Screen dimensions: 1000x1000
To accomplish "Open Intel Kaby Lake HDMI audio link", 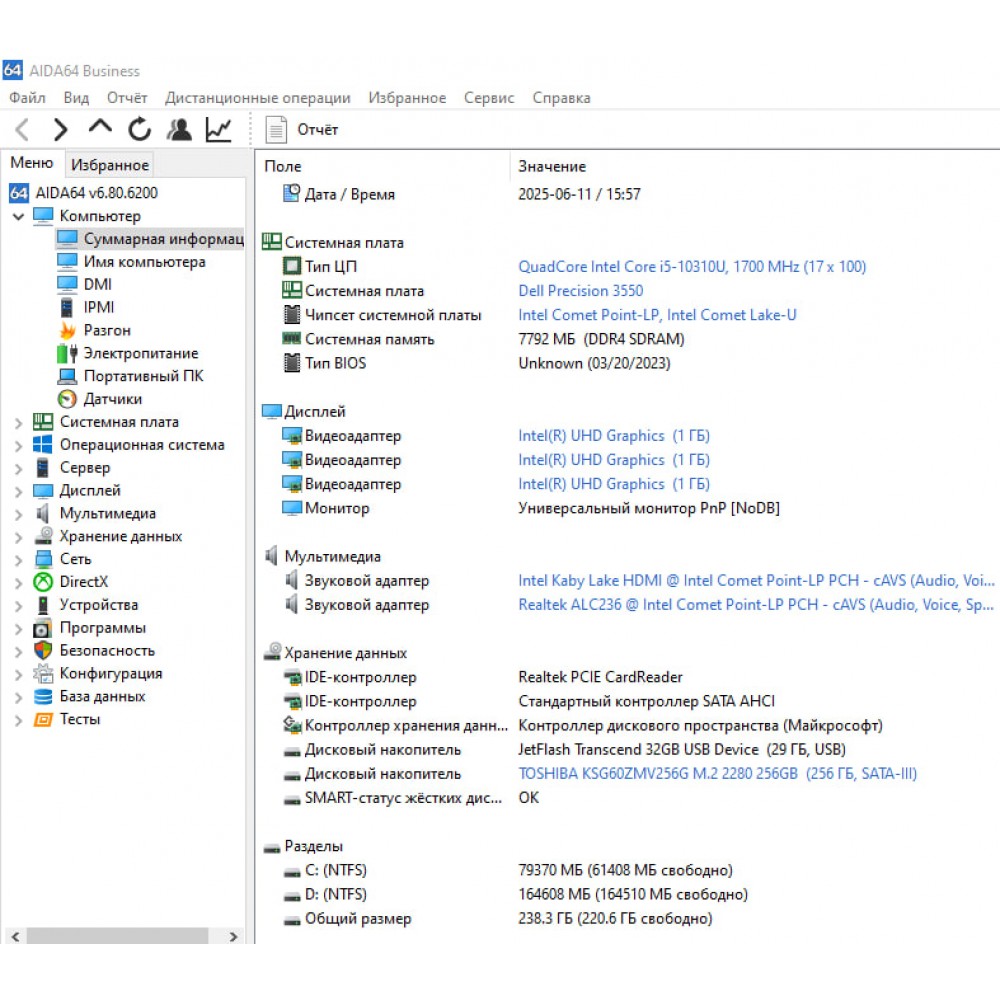I will tap(756, 580).
